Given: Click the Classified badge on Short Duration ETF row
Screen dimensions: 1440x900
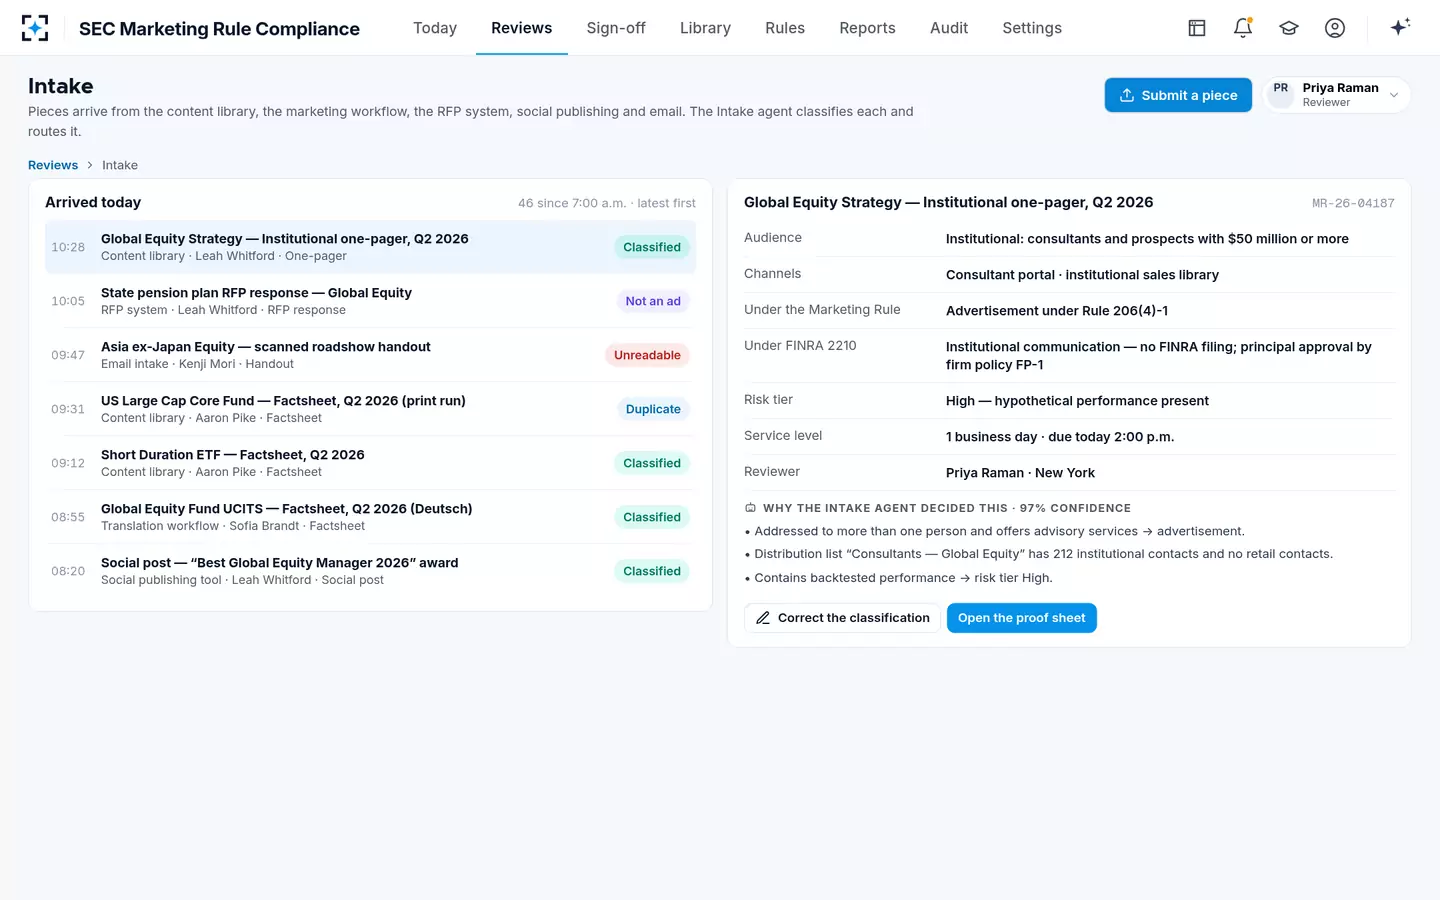Looking at the screenshot, I should coord(652,463).
